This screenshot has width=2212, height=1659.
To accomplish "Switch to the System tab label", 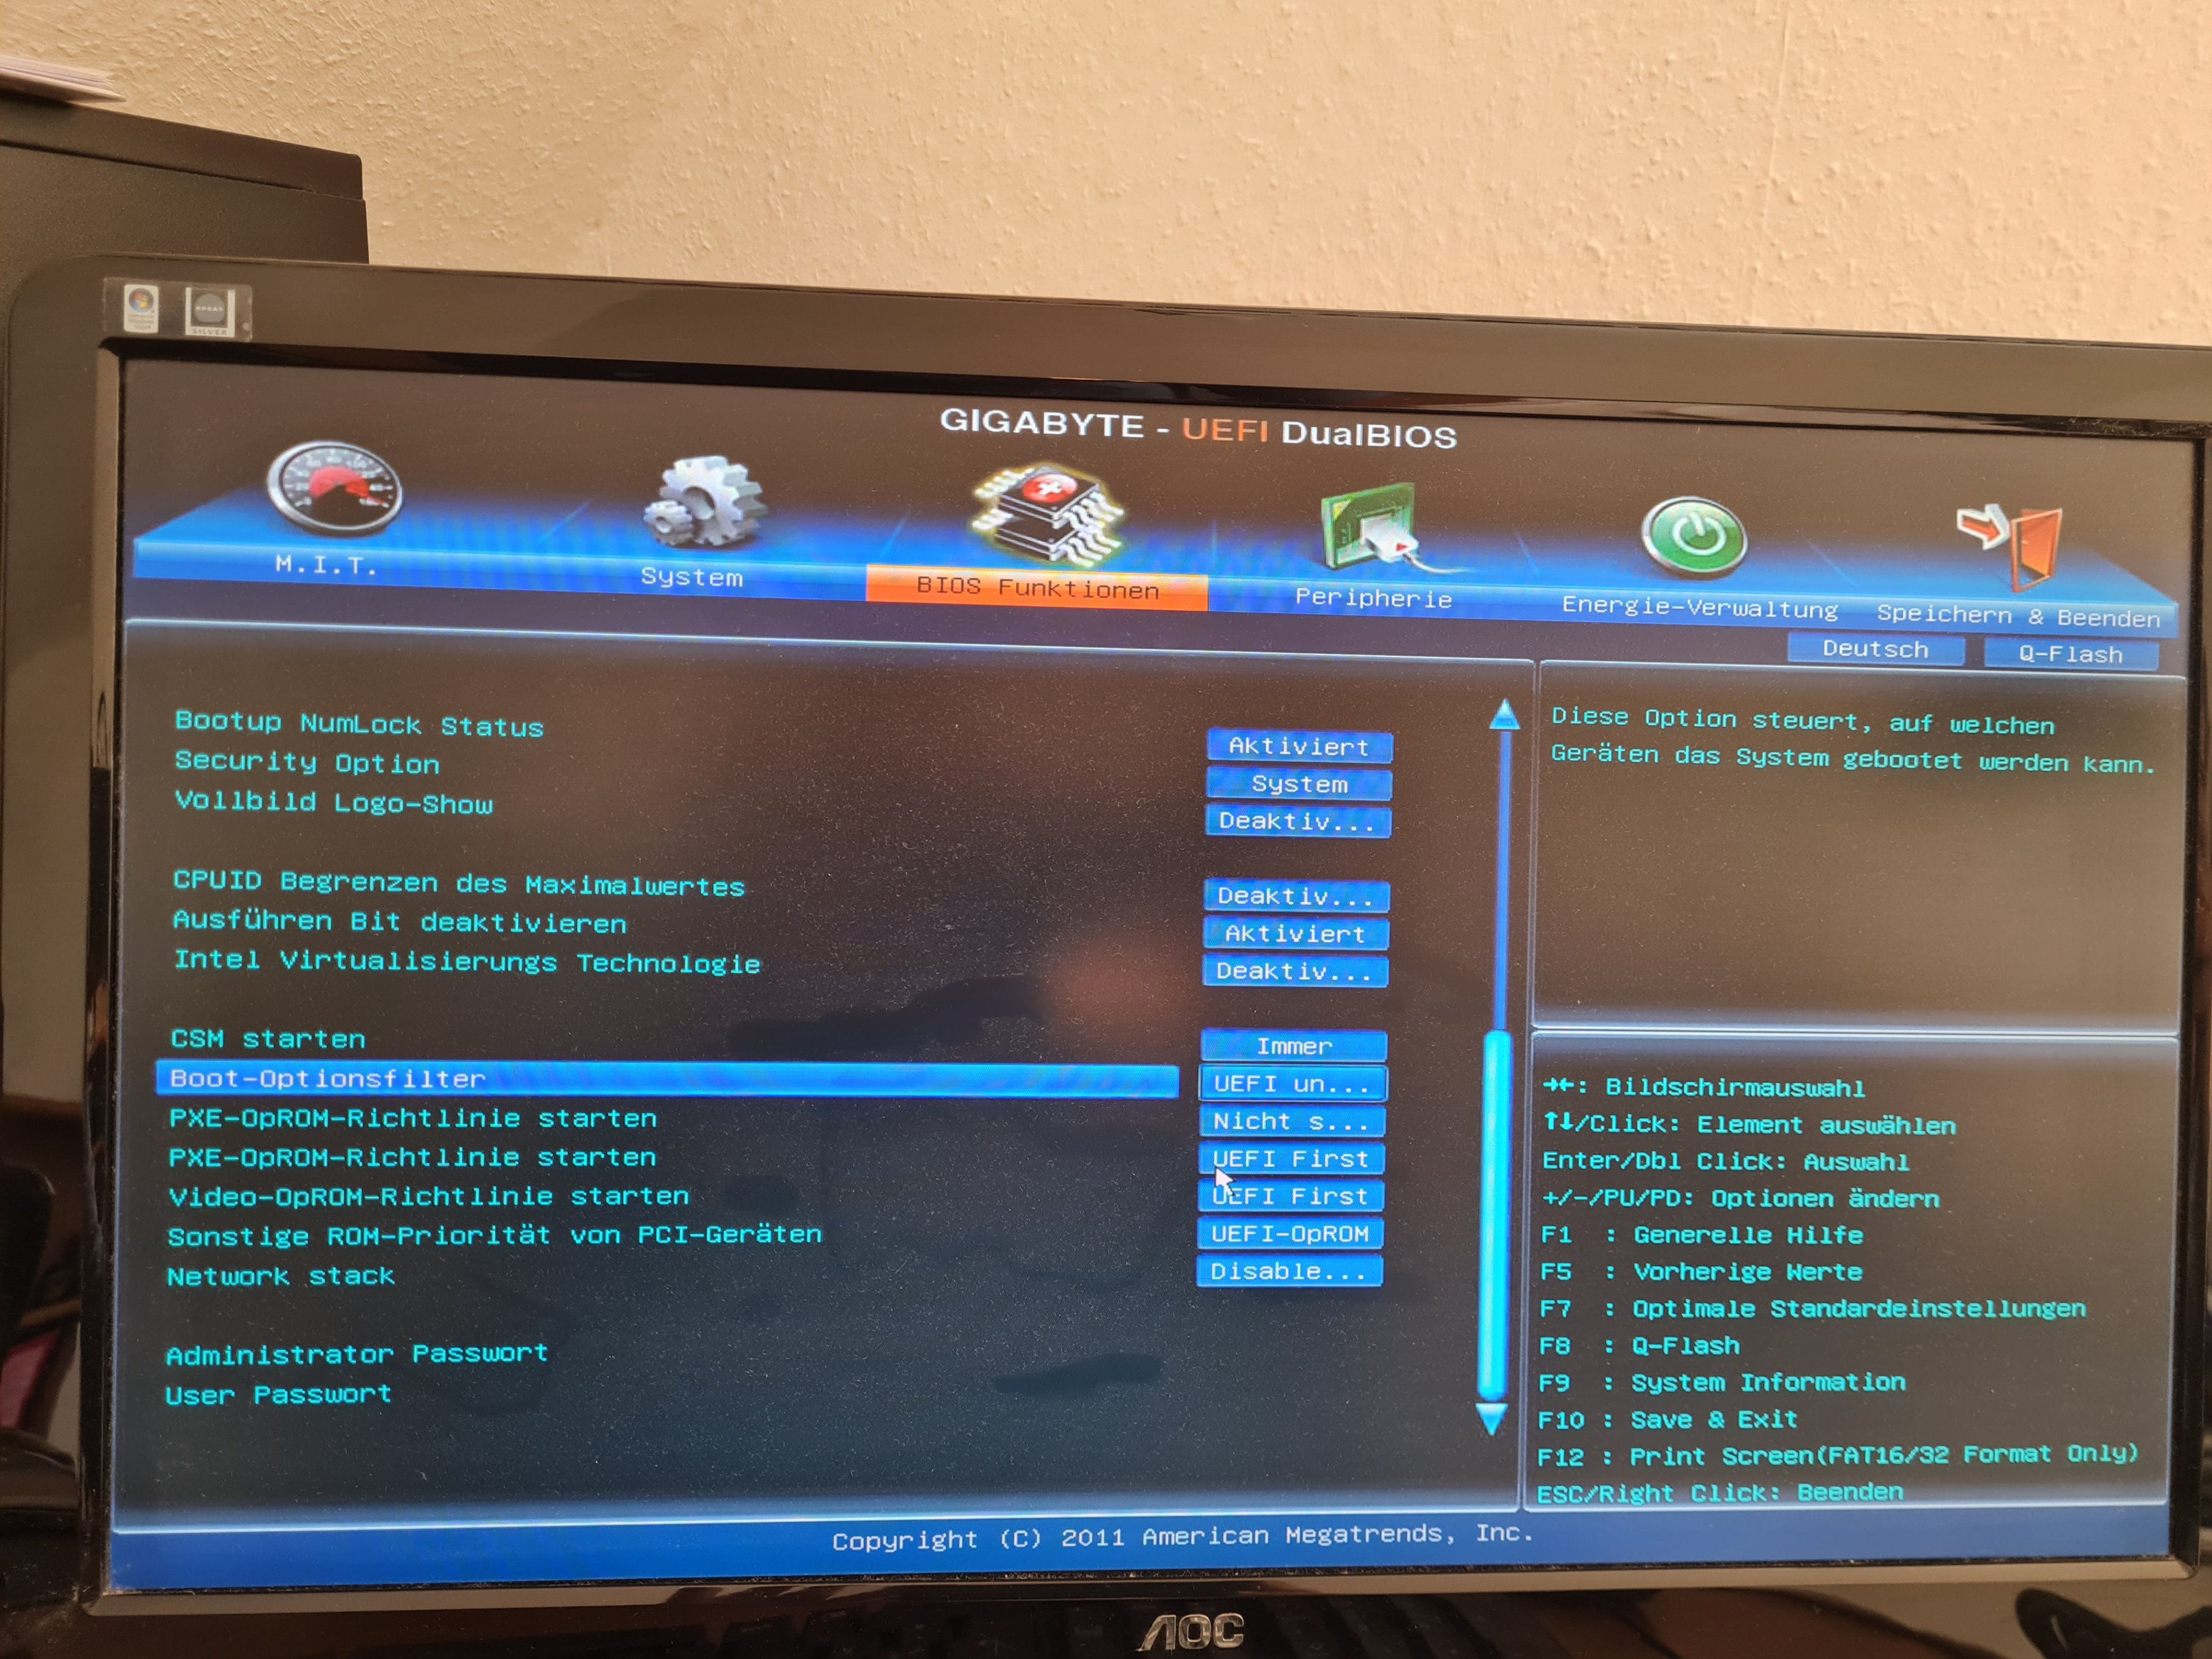I will point(691,577).
